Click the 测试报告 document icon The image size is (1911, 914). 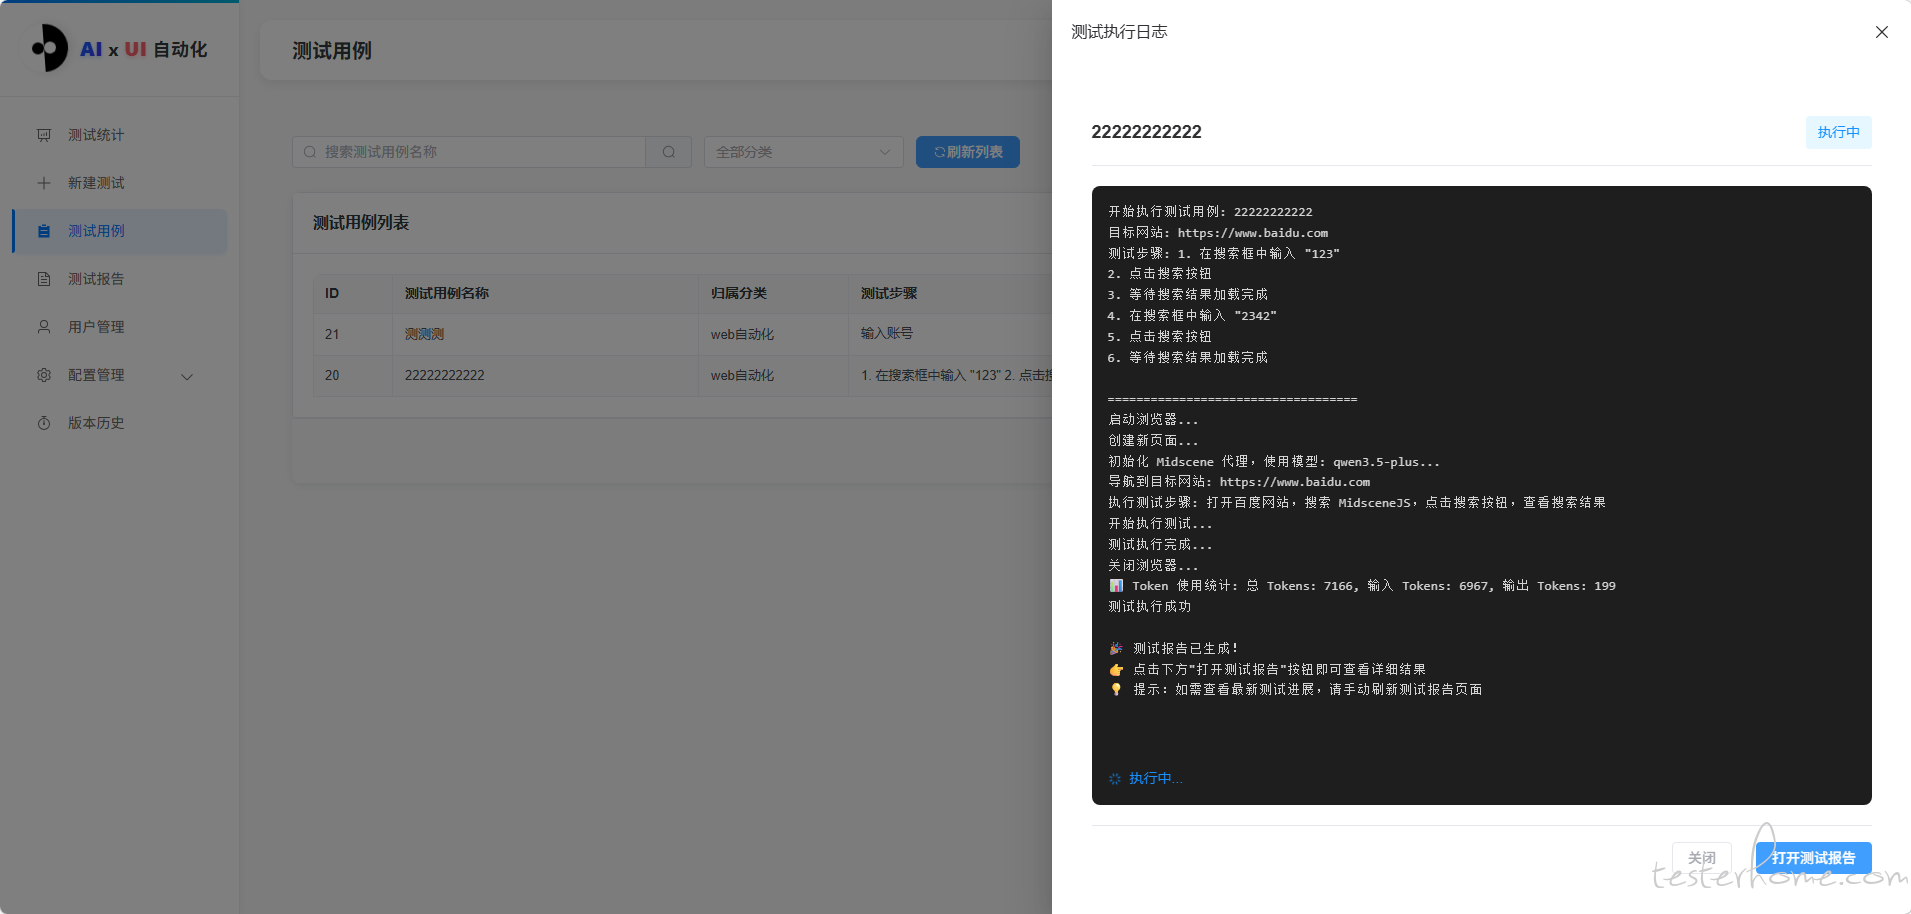point(44,279)
